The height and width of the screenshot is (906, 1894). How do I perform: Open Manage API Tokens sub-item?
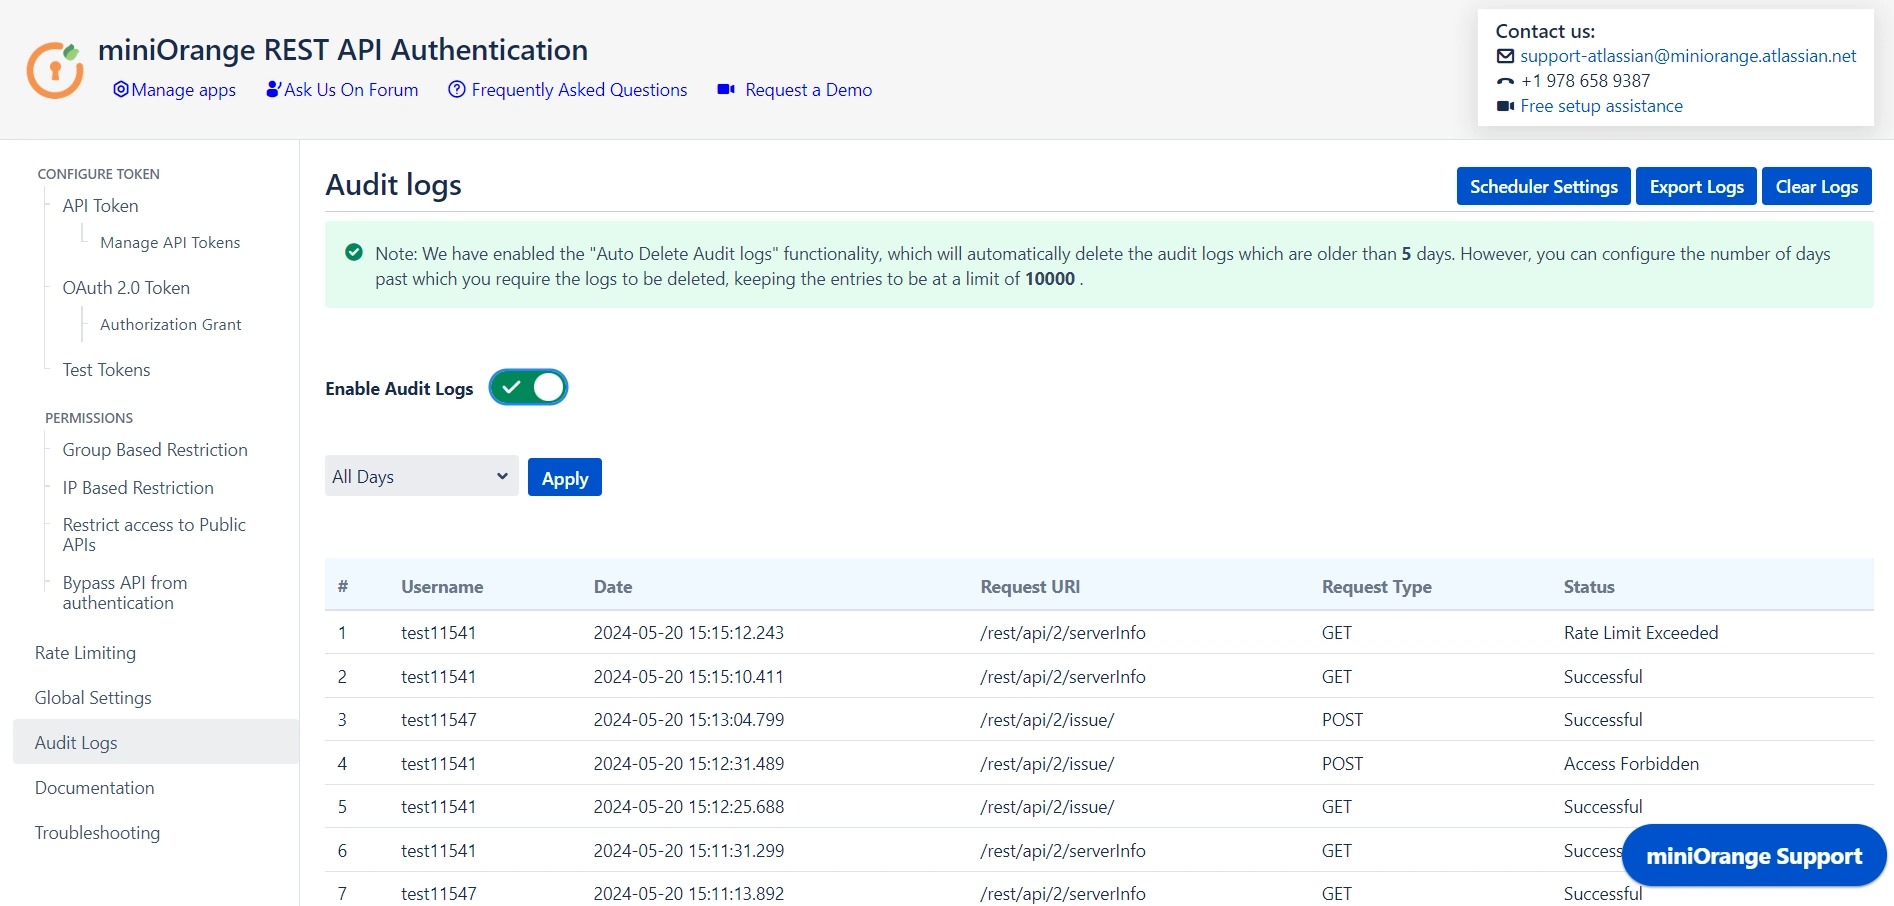170,243
